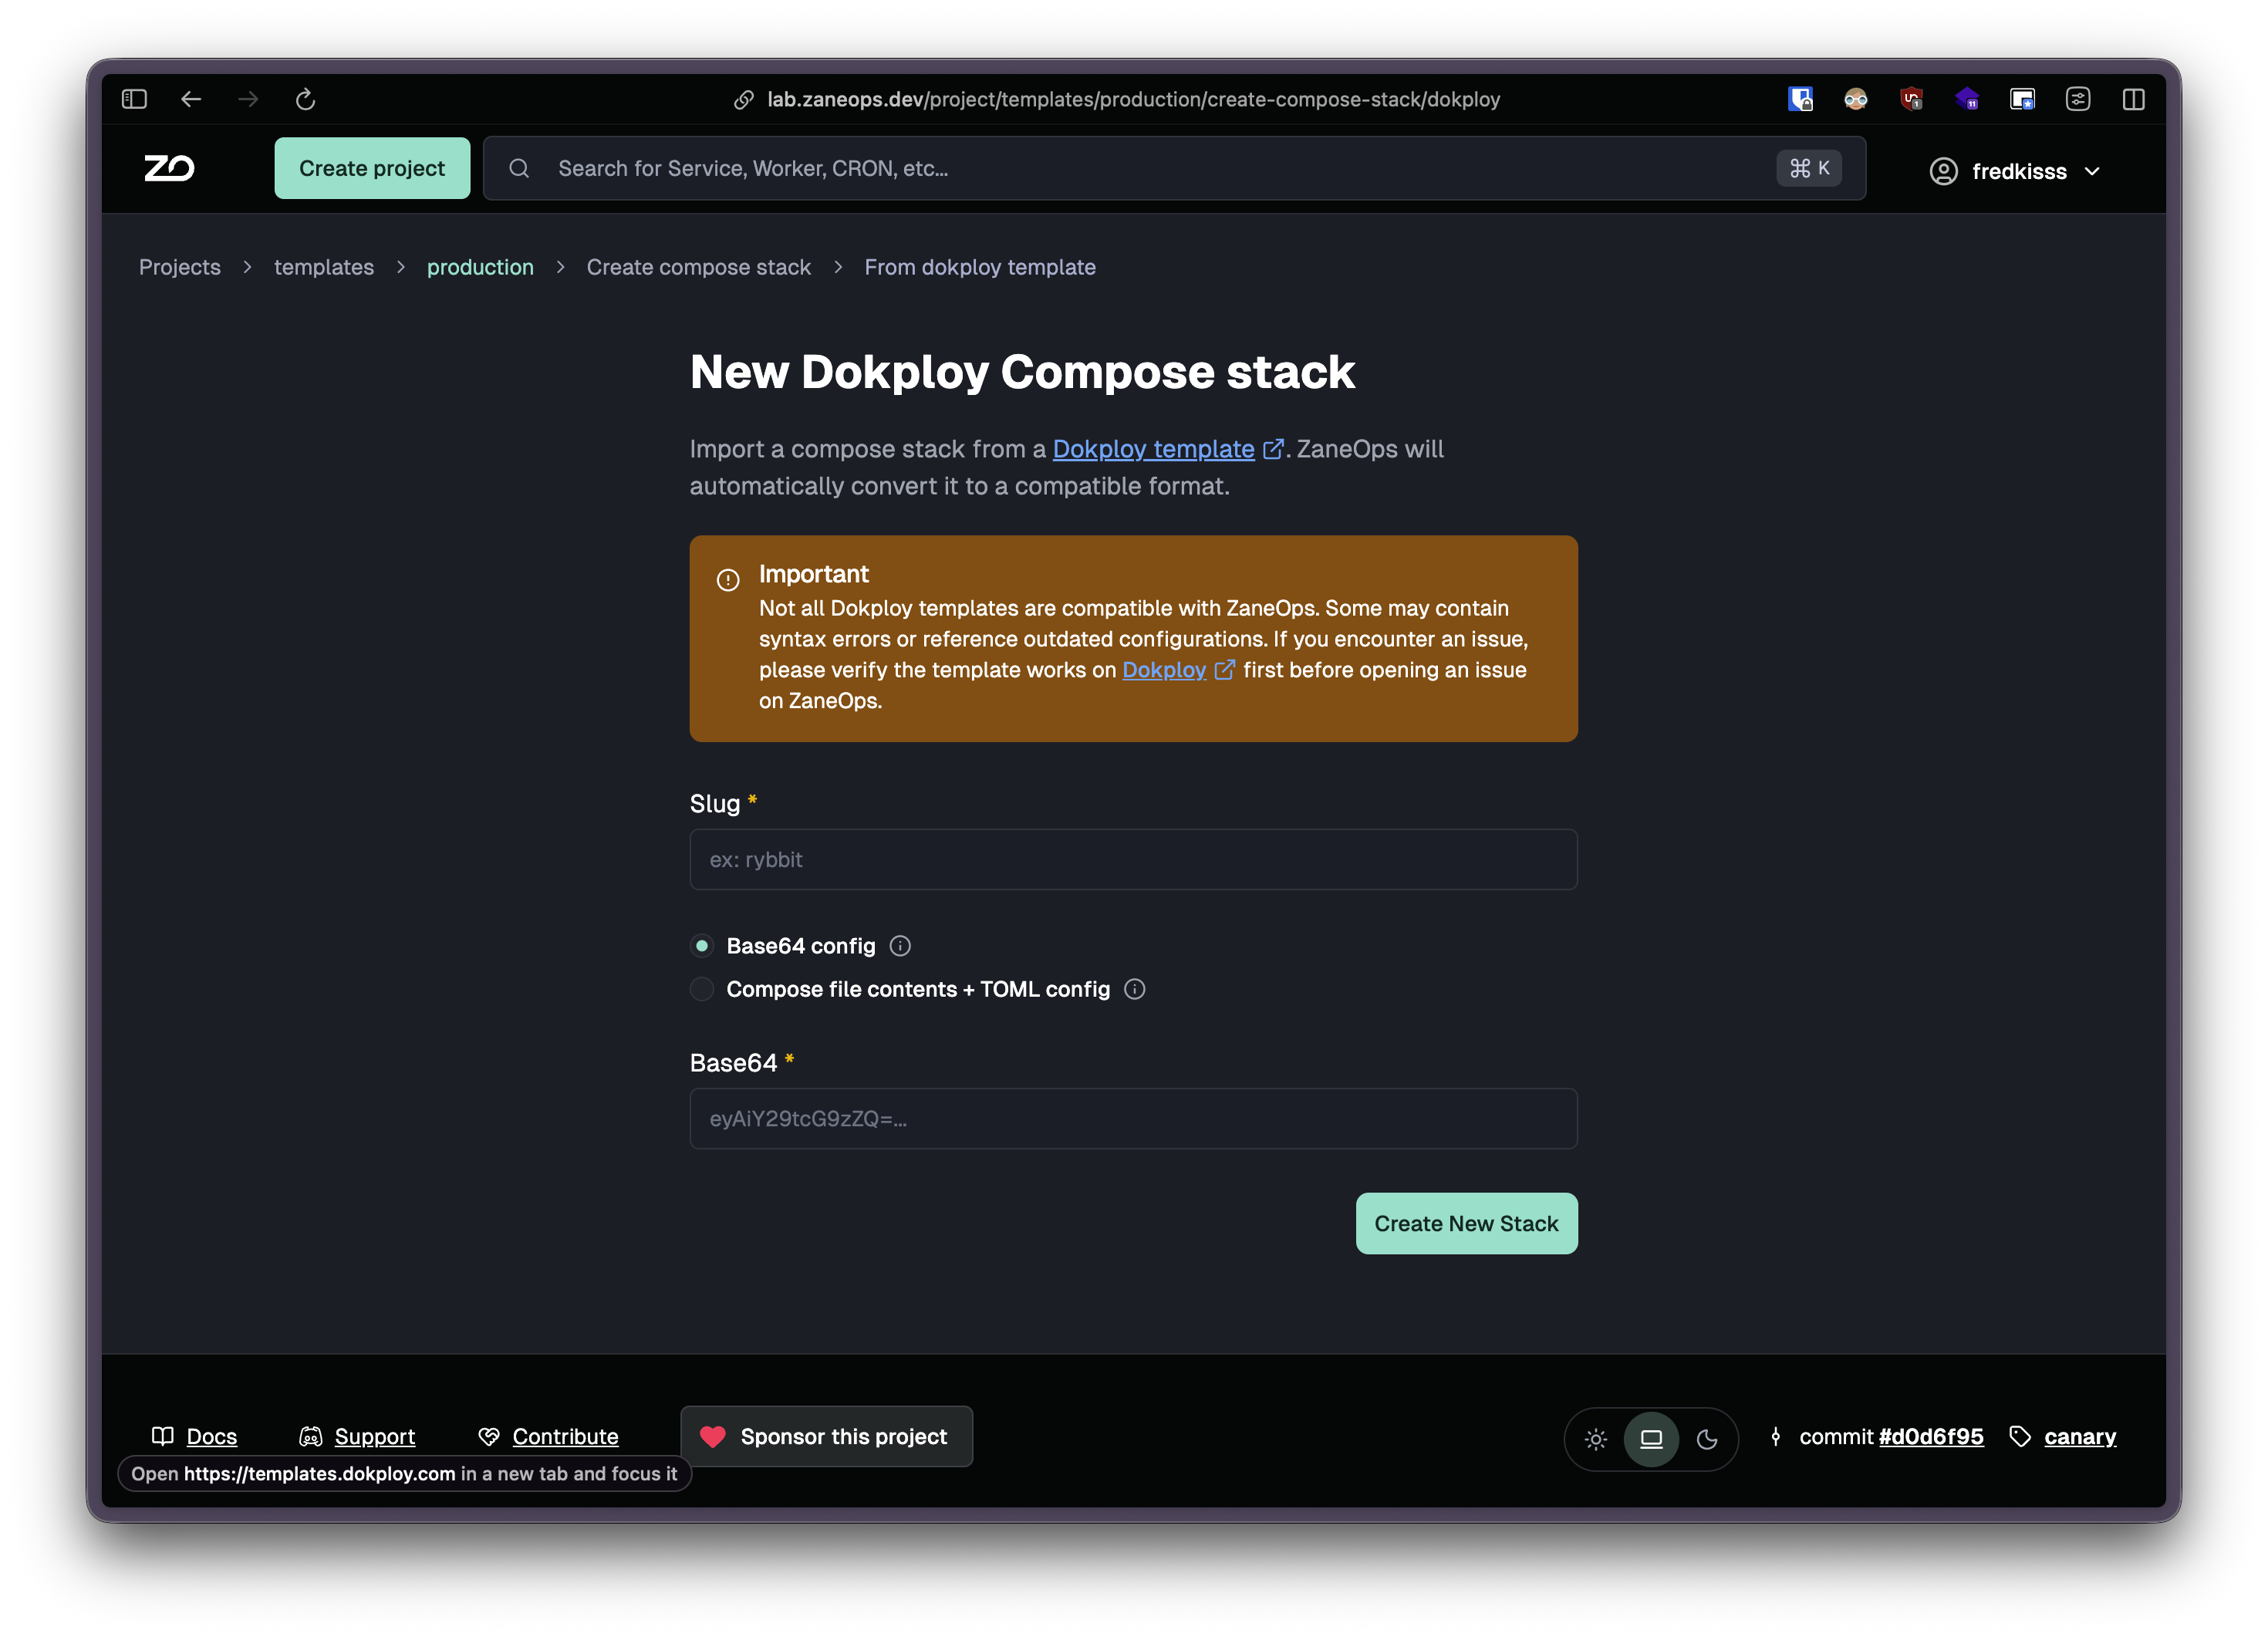Click the ZaneOps ZO logo
This screenshot has height=1637, width=2268.
coord(169,168)
